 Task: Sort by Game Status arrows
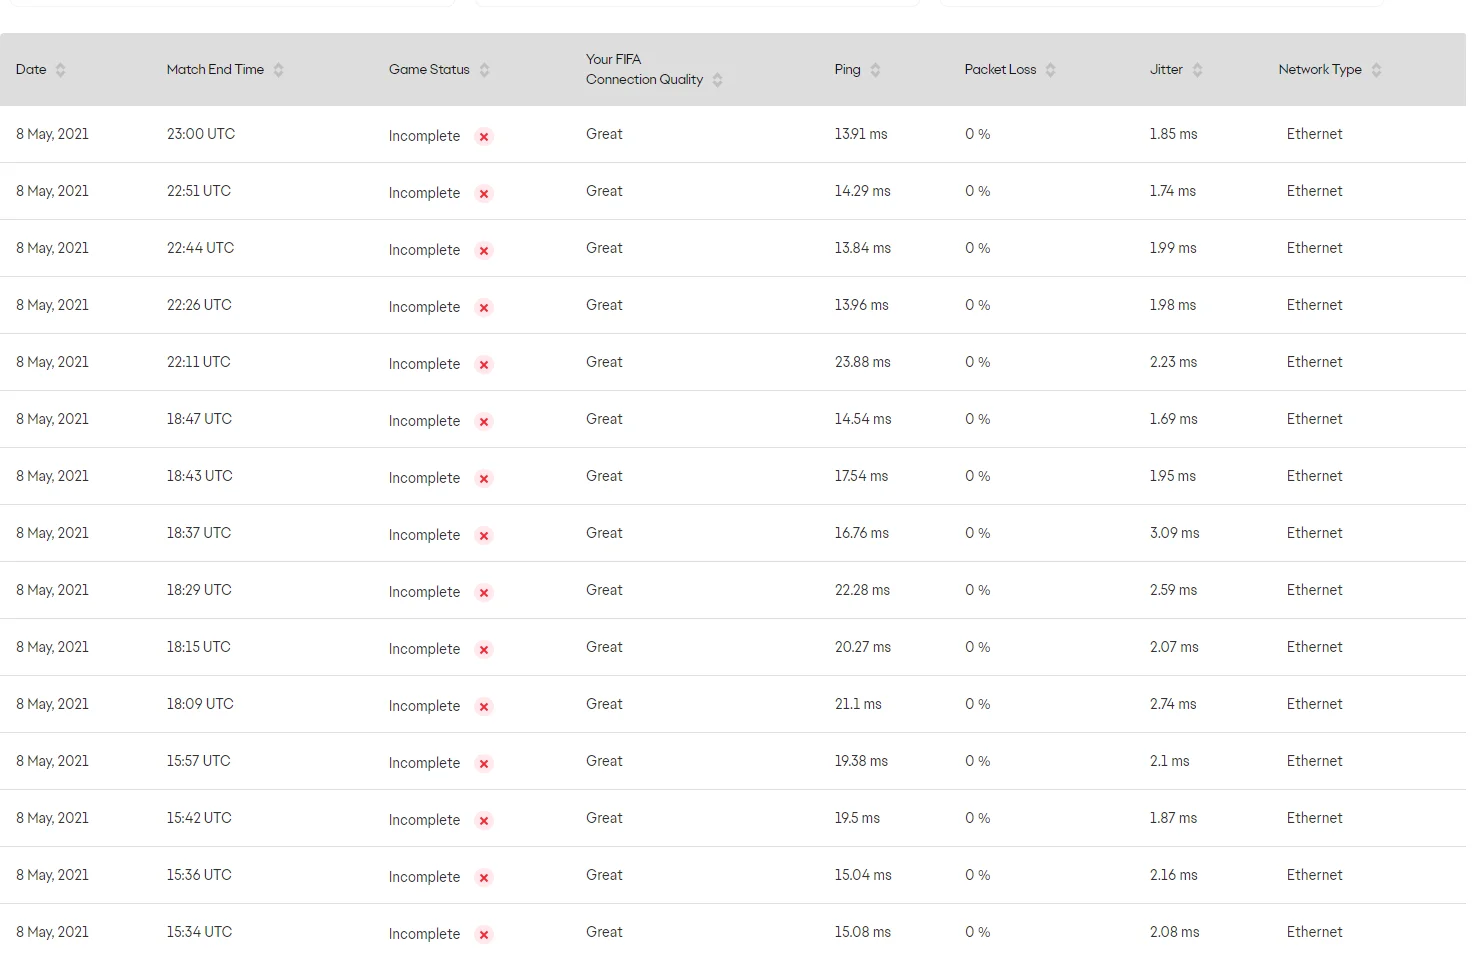click(485, 70)
